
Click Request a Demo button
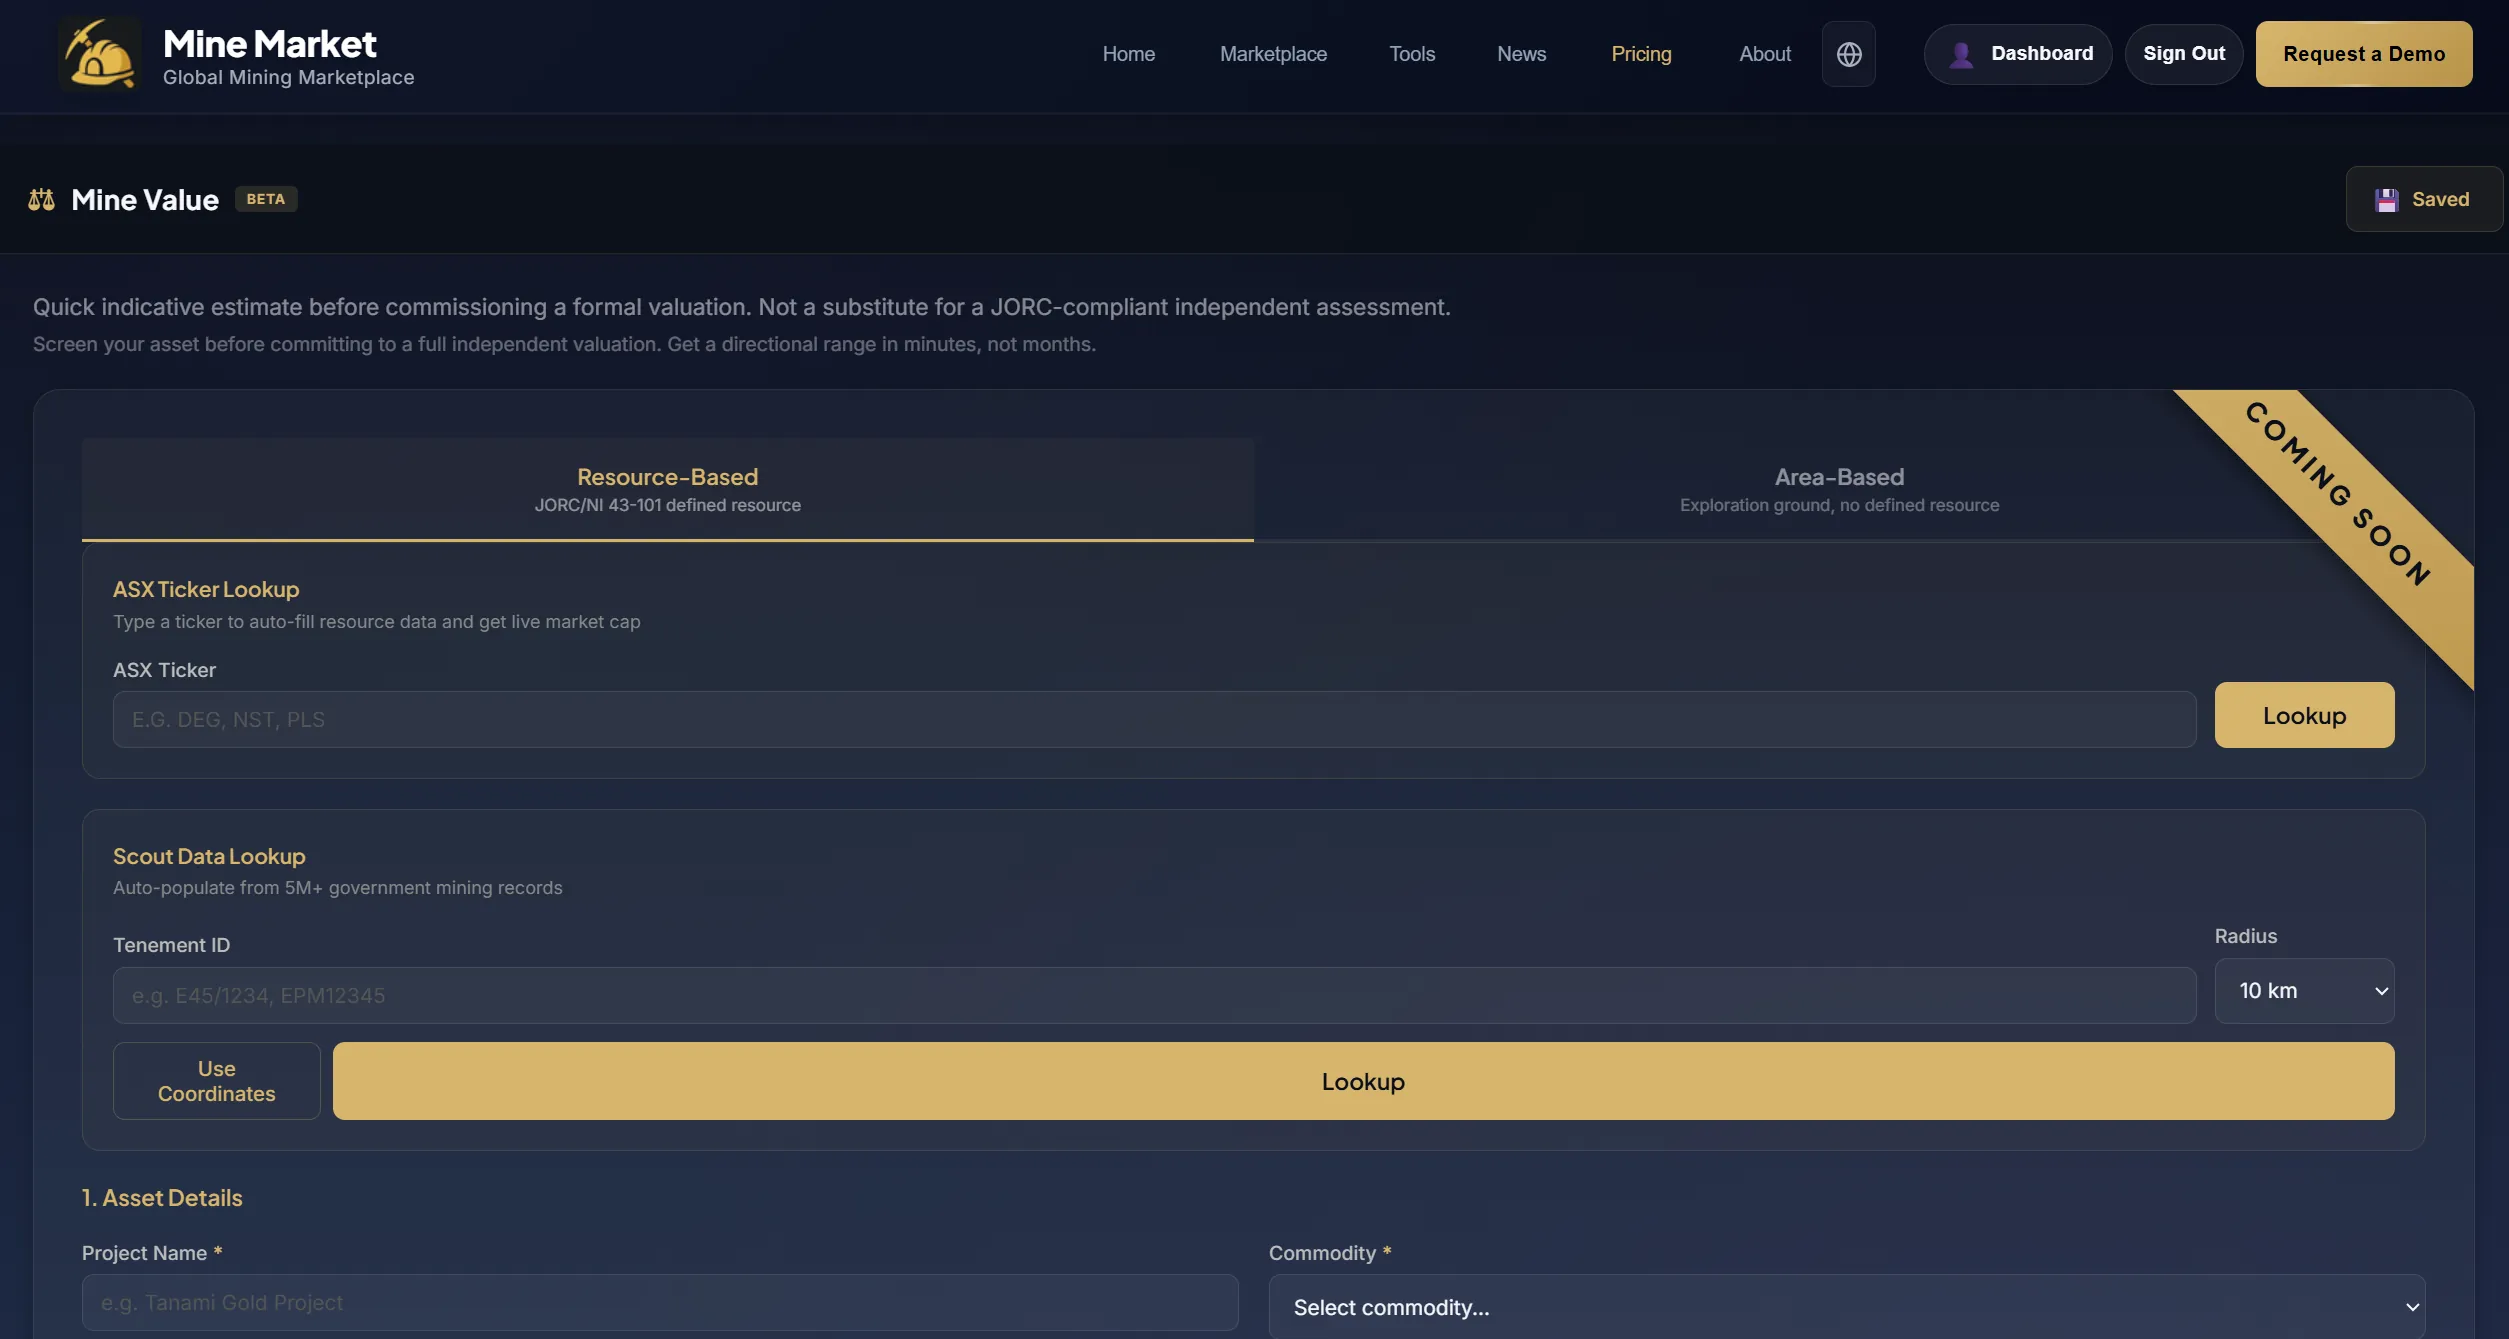tap(2363, 54)
